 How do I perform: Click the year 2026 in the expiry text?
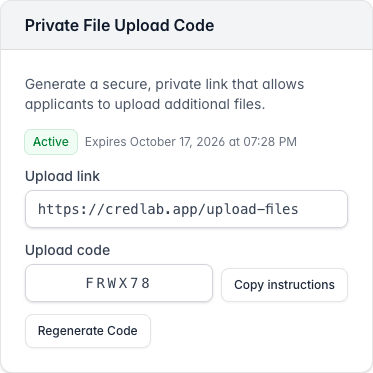(210, 142)
